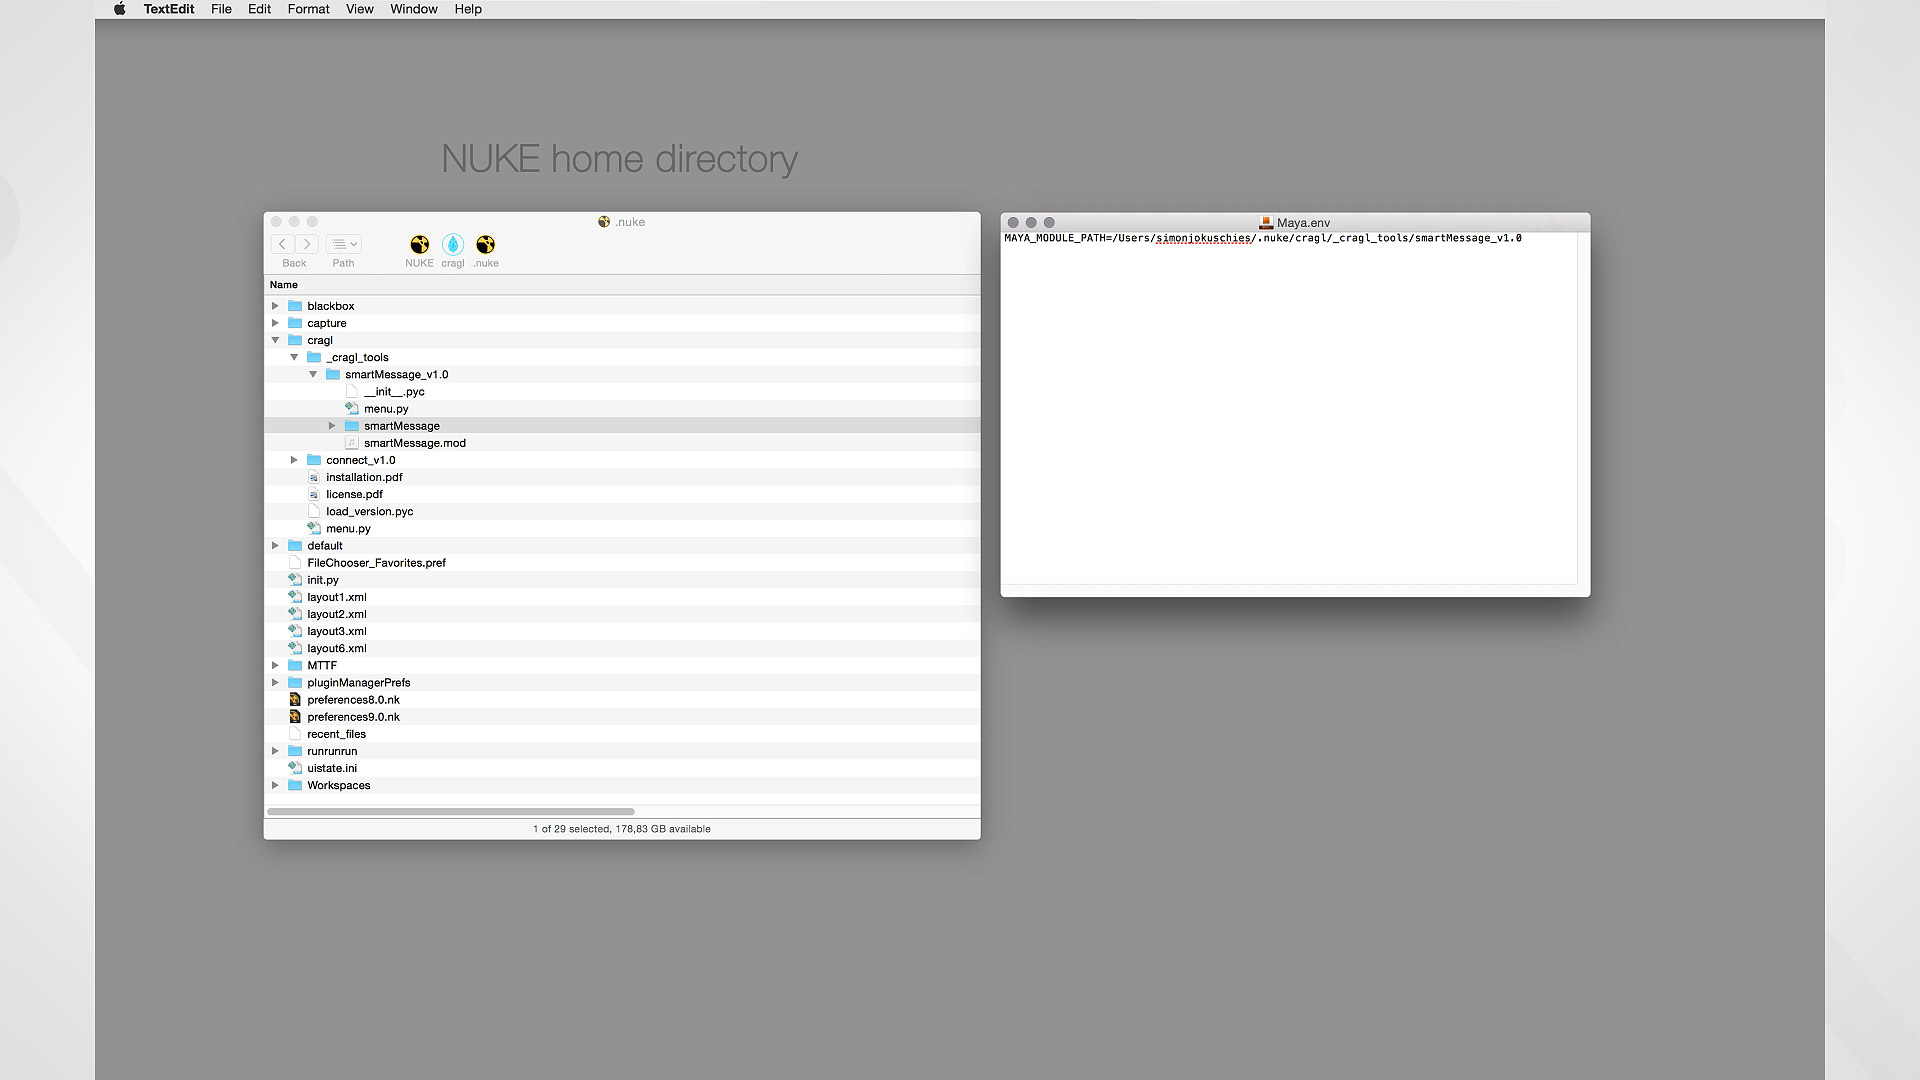This screenshot has height=1080, width=1920.
Task: Click the horizontal scrollbar in Finder window
Action: click(450, 811)
